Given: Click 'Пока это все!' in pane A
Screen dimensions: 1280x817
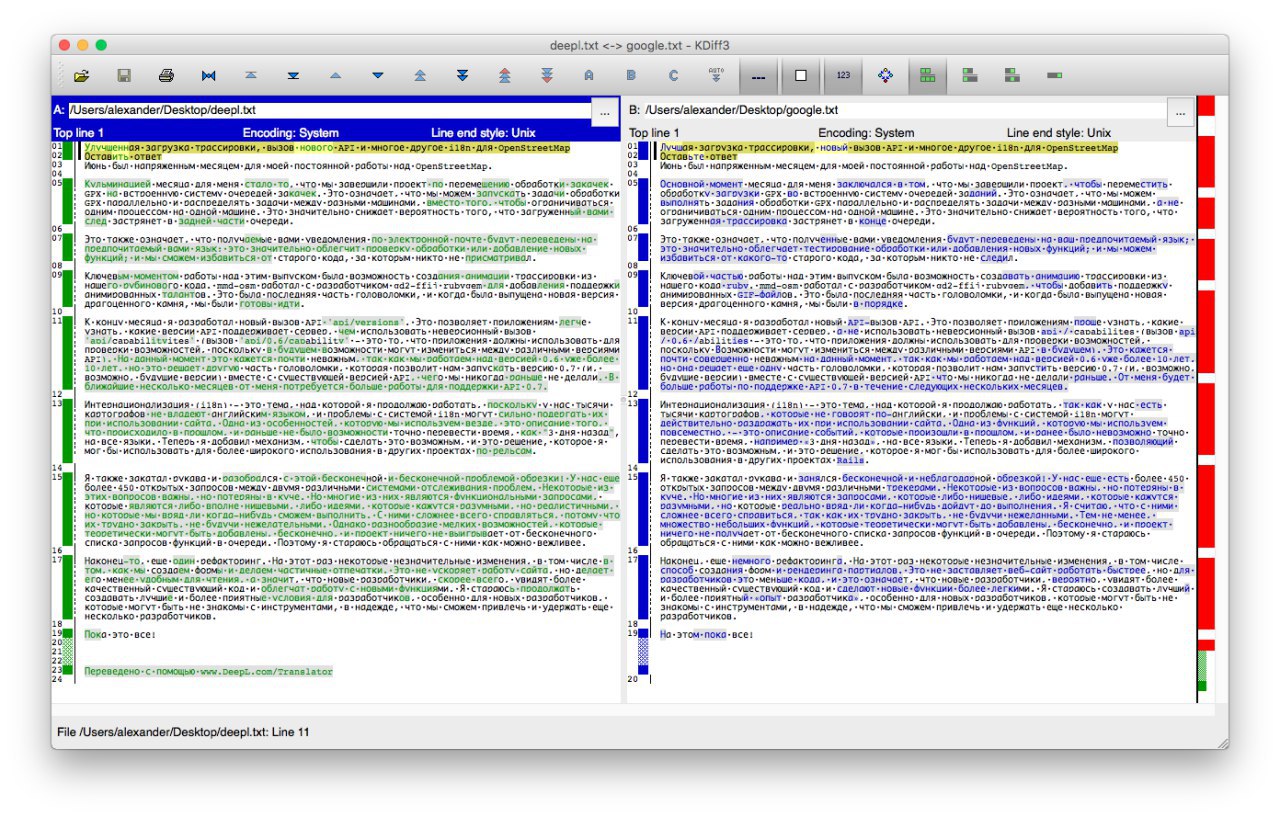Looking at the screenshot, I should click(x=120, y=634).
